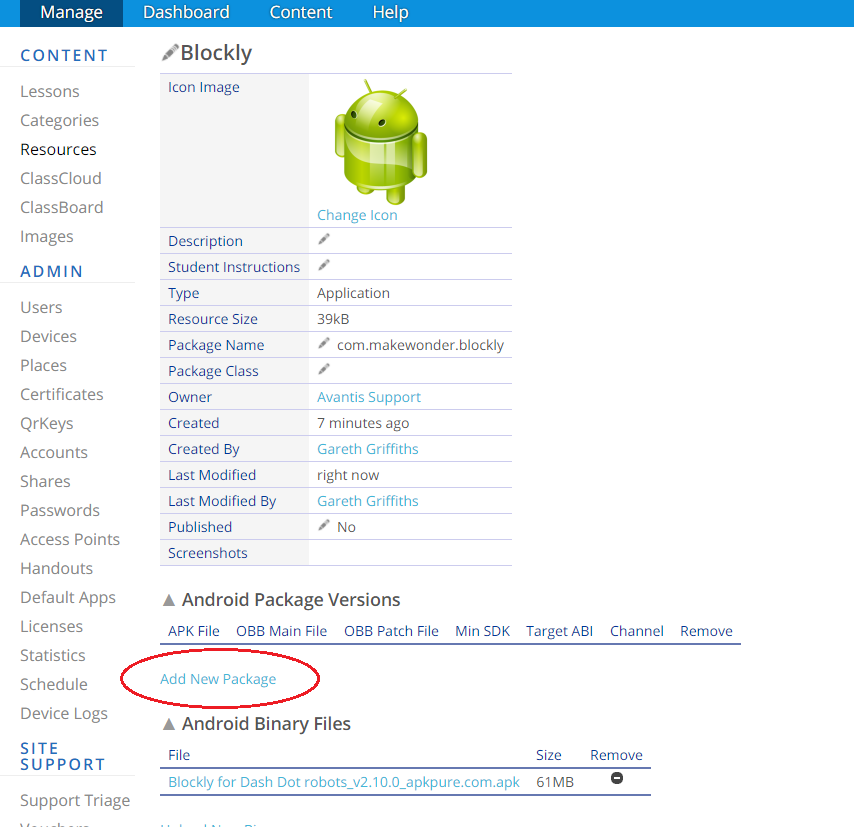Click the OBB Main File column header
The image size is (854, 827).
(x=281, y=631)
